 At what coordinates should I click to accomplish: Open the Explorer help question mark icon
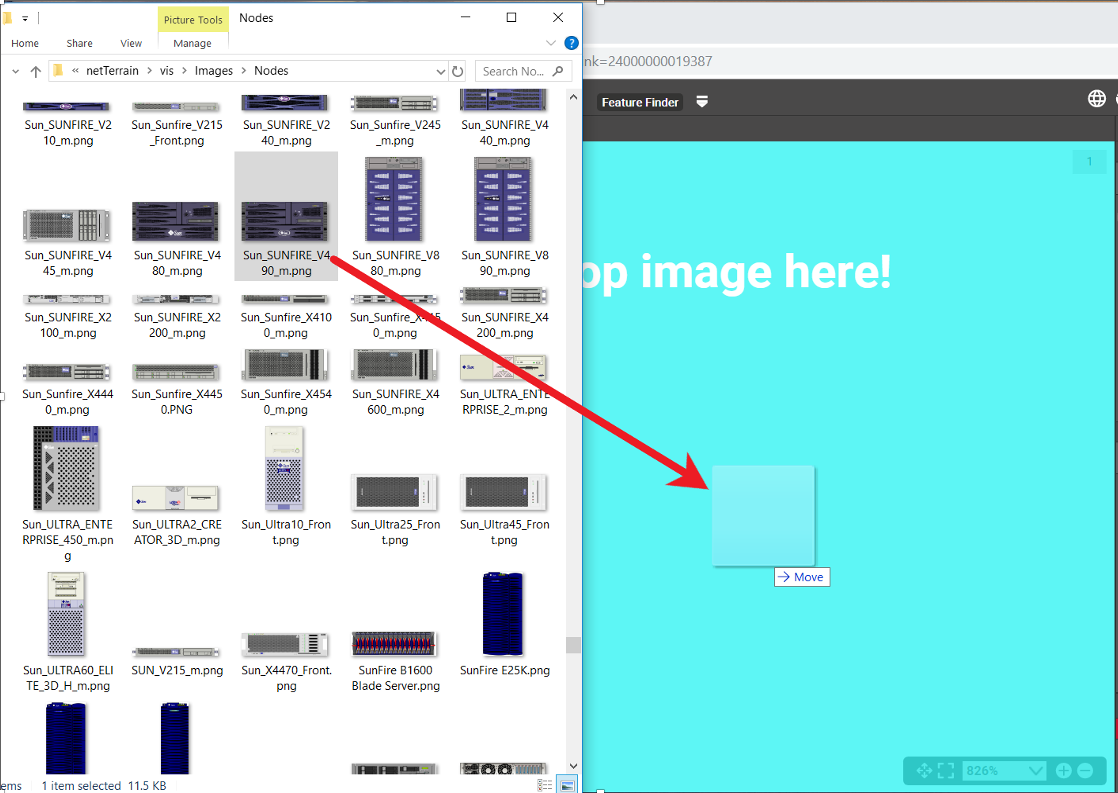click(571, 43)
